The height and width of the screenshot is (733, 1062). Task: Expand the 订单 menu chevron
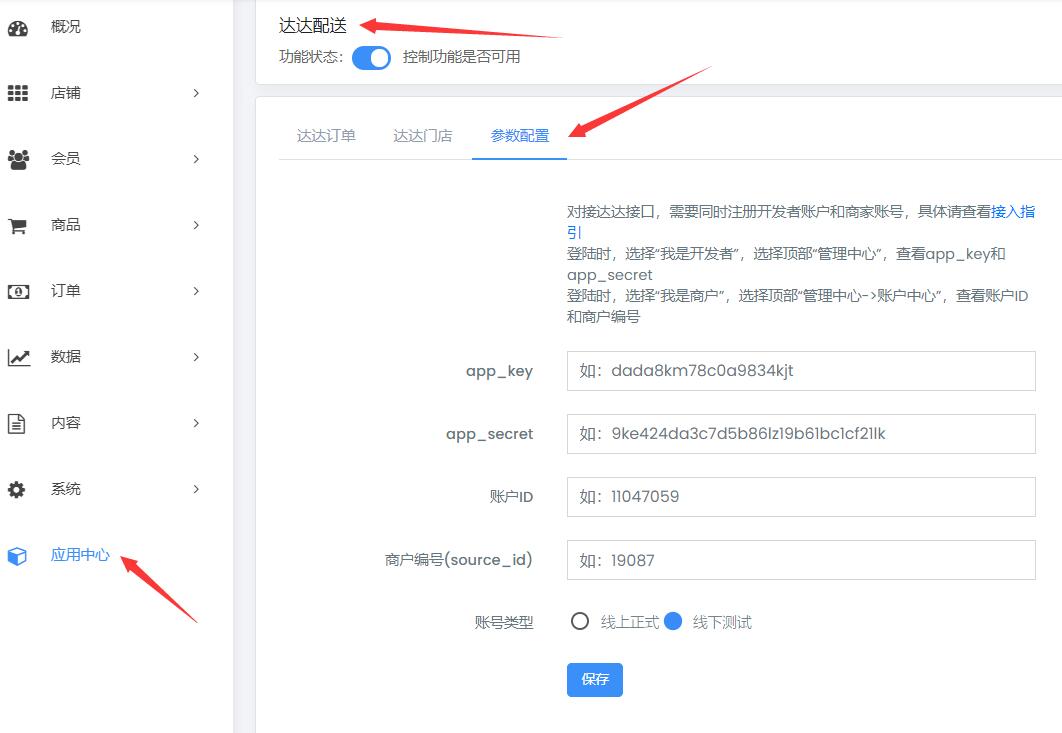196,291
